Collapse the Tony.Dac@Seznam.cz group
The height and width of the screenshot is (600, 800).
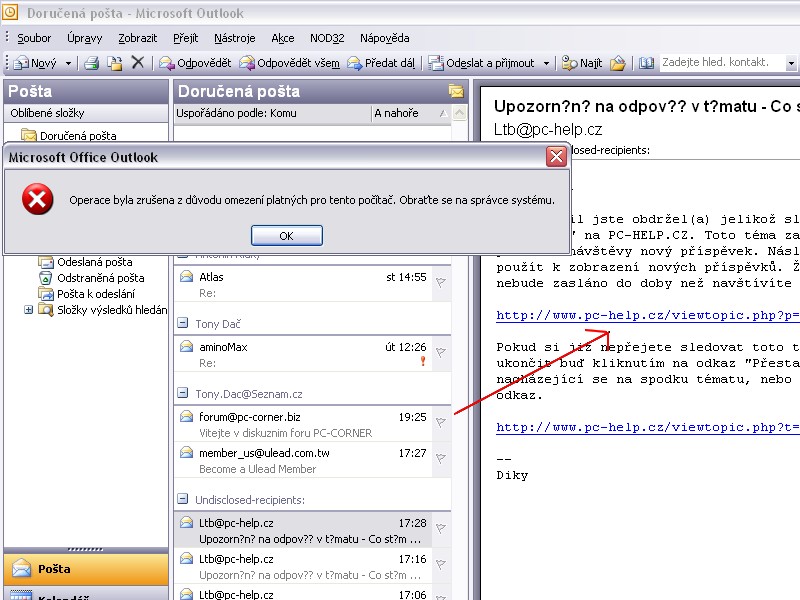pos(182,393)
